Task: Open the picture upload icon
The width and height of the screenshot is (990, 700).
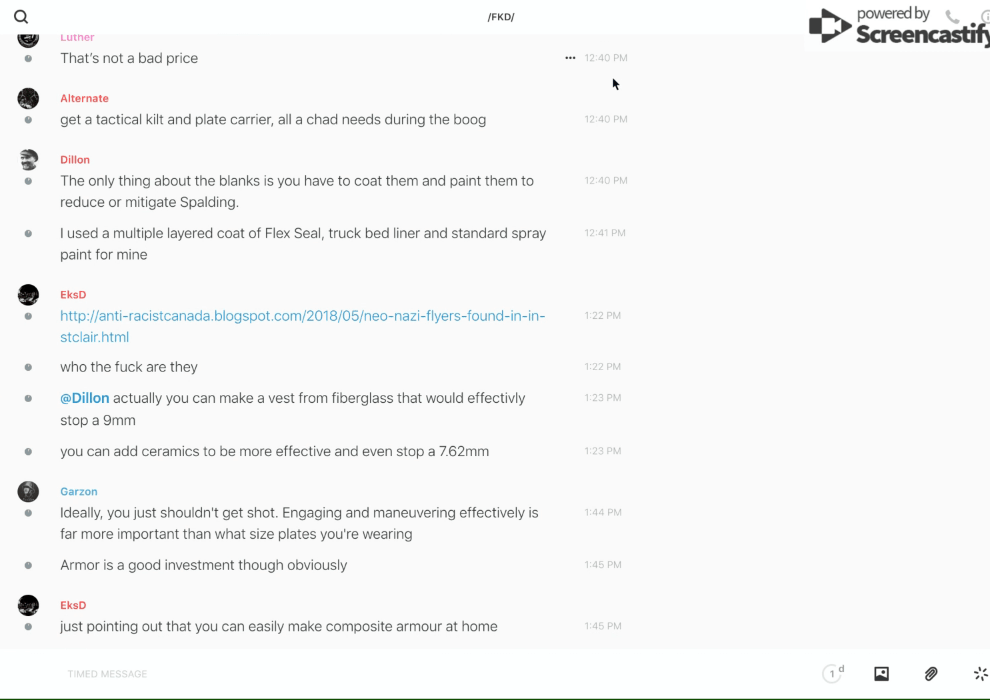Action: coord(881,674)
